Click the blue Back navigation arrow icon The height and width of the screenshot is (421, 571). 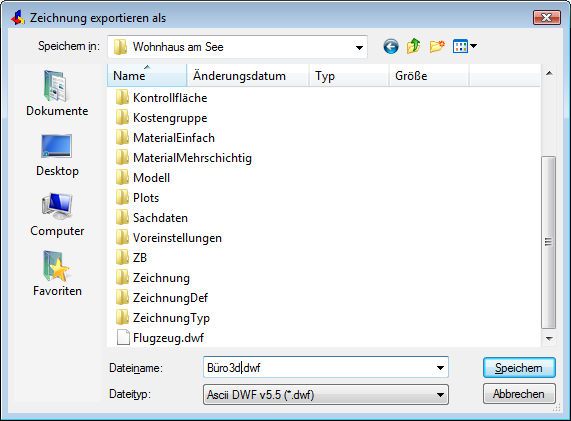(x=391, y=47)
